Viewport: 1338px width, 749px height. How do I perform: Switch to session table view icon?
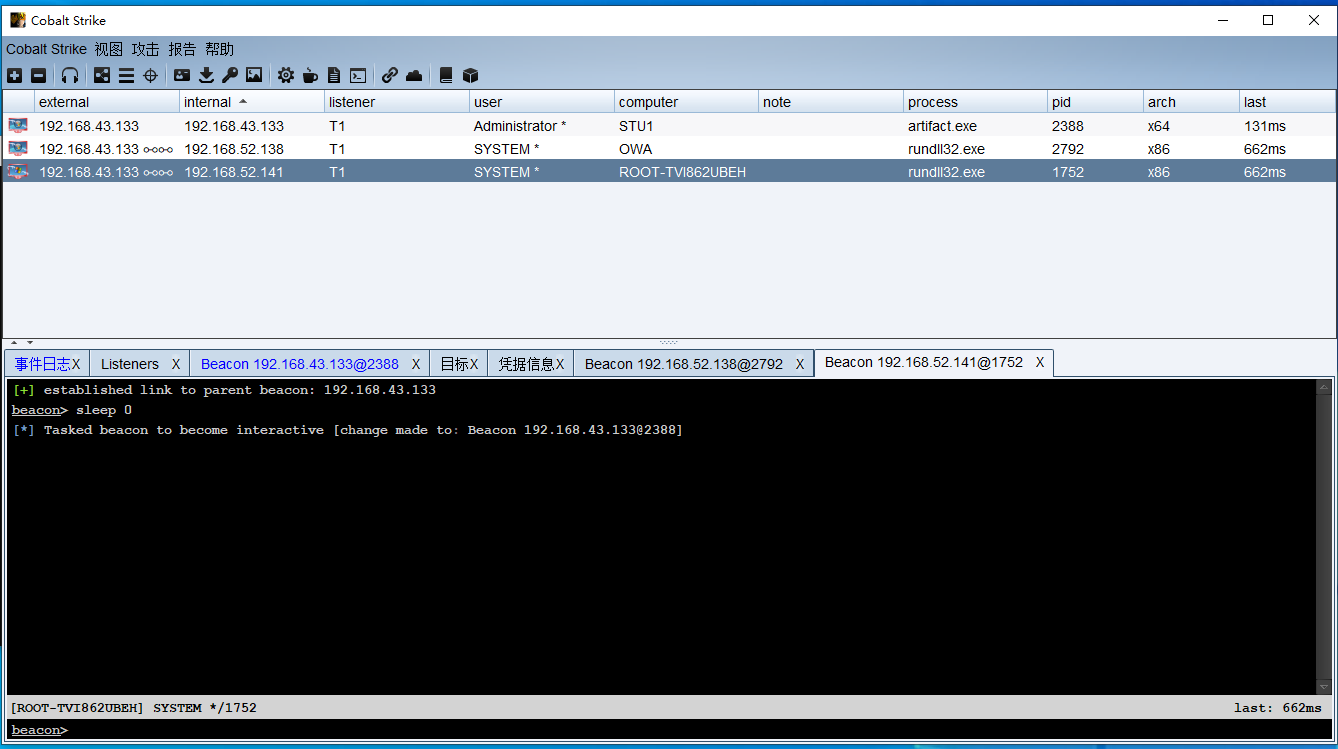tap(126, 75)
